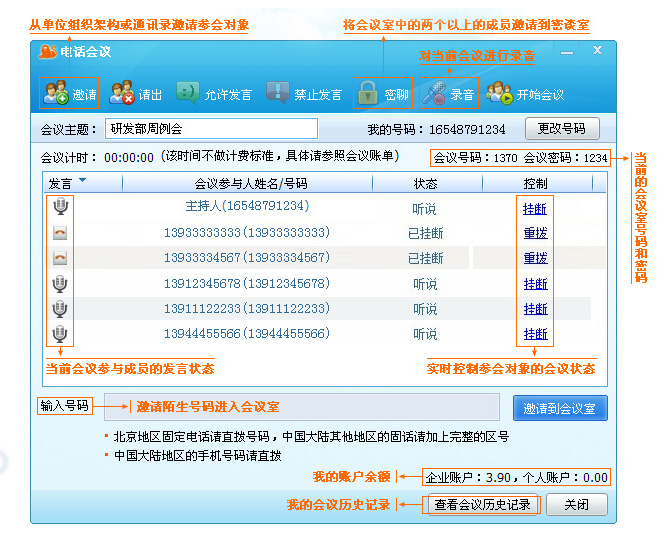Click 开始会议 to start the conference
Viewport: 665px width, 538px height.
(x=498, y=94)
